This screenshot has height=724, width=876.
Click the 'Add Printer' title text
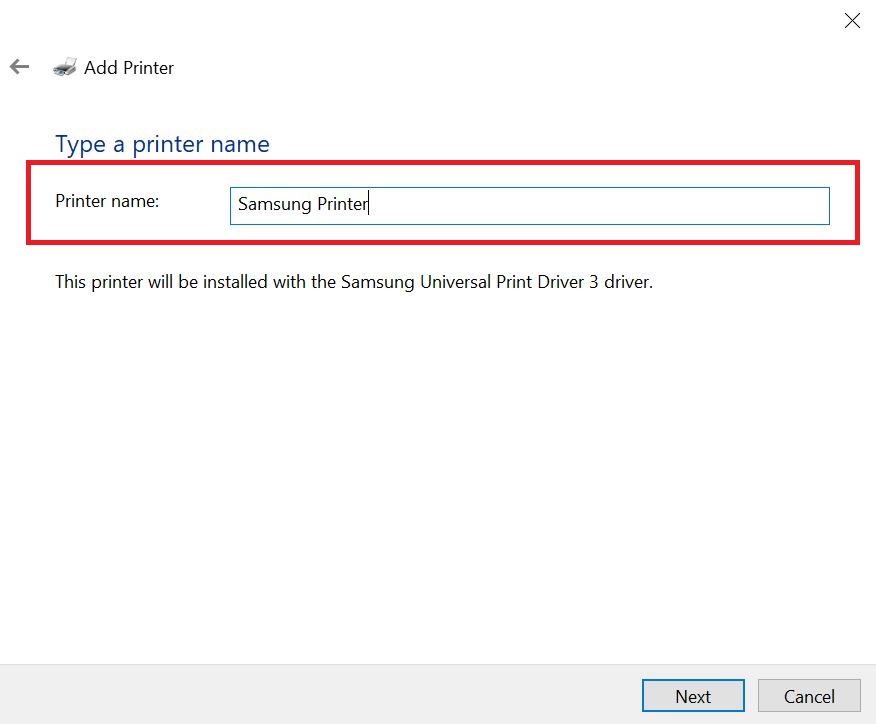point(129,68)
